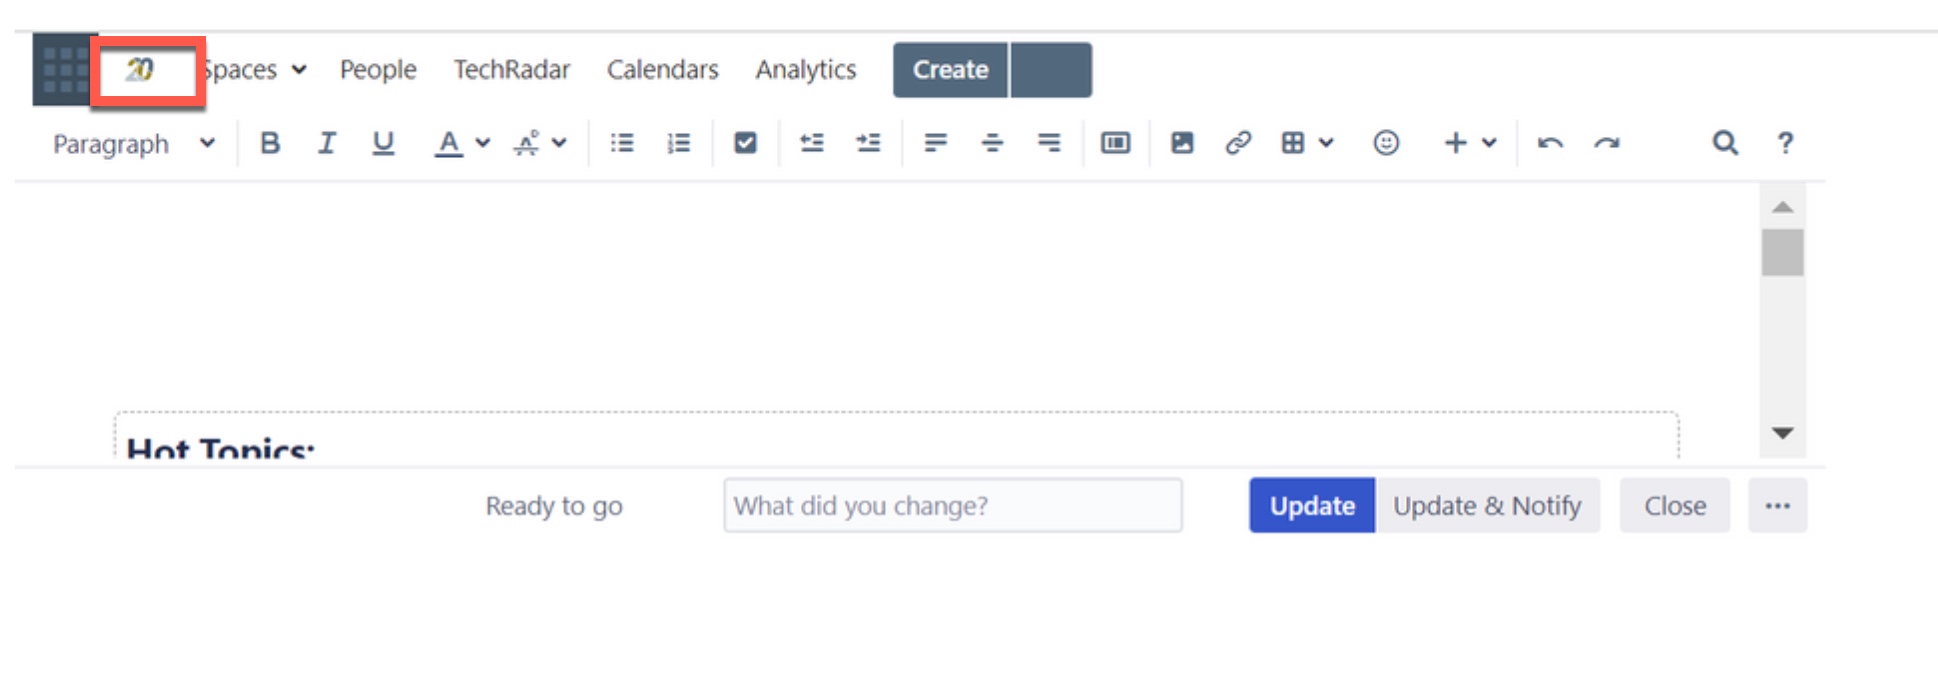Open the Calendars menu
This screenshot has width=1938, height=696.
(662, 70)
